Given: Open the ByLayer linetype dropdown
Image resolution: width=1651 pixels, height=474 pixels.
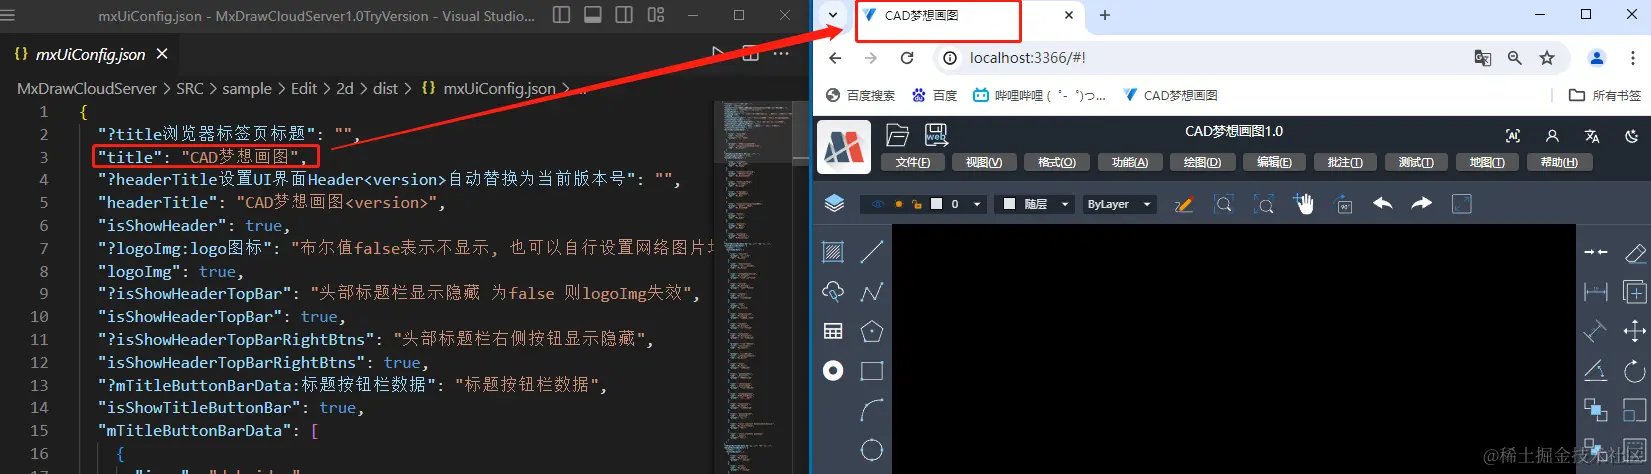Looking at the screenshot, I should [1120, 204].
